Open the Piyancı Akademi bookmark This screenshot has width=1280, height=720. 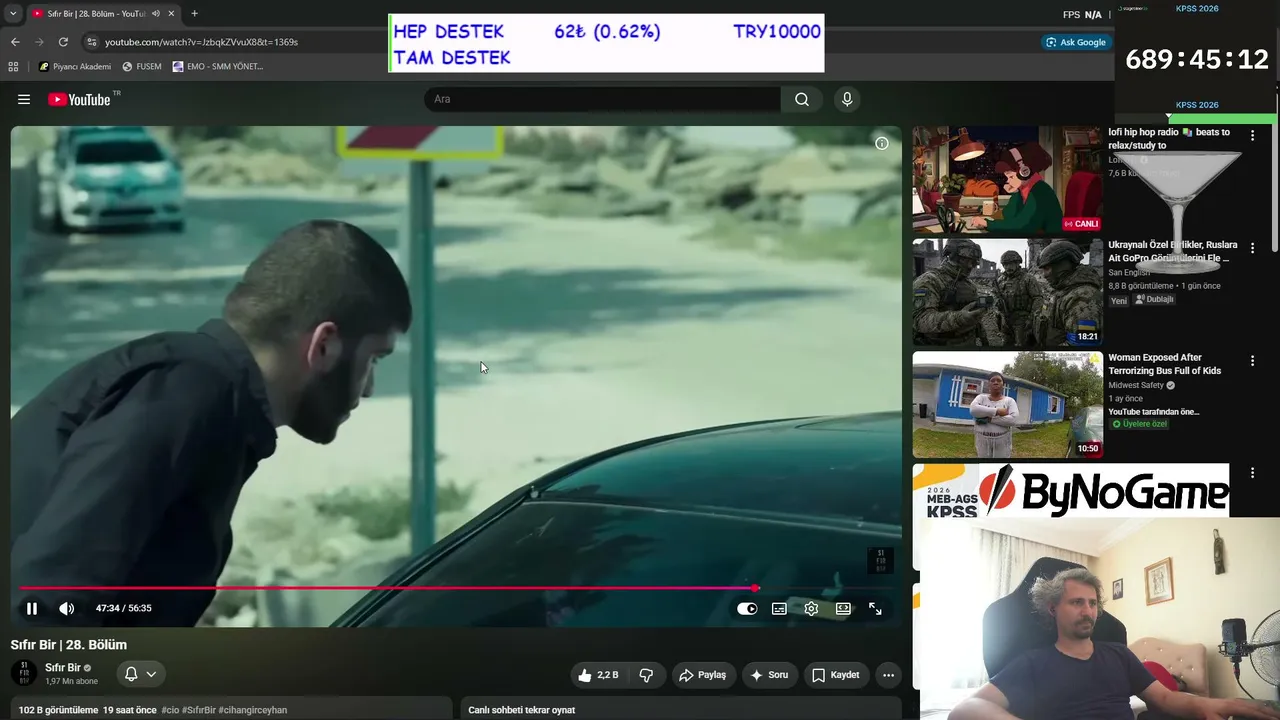(75, 67)
